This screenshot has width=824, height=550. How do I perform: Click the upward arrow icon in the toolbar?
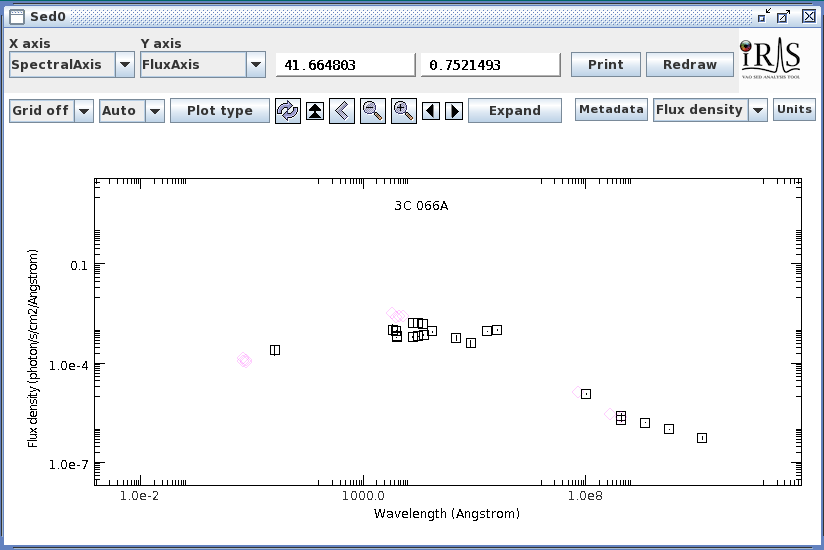click(x=315, y=111)
